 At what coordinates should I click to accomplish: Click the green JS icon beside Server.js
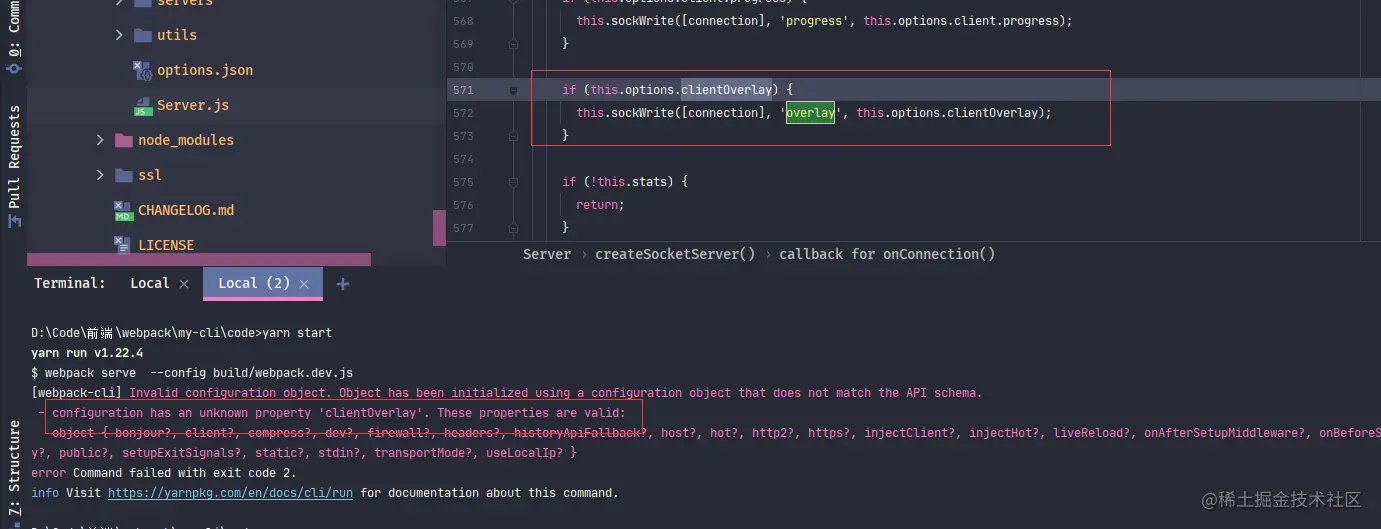click(141, 105)
